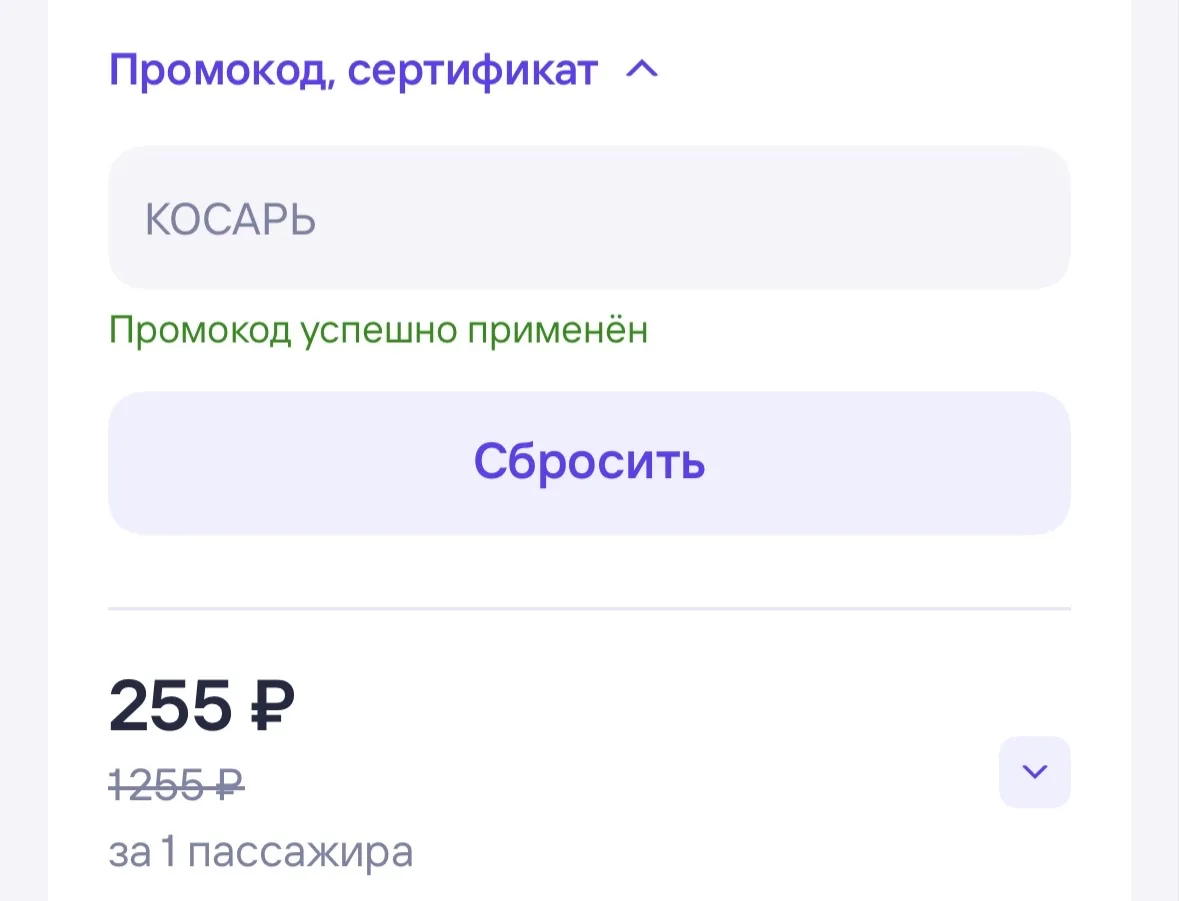Viewport: 1179px width, 901px height.
Task: Click the КОСАРЬ text in the input
Action: [x=230, y=220]
